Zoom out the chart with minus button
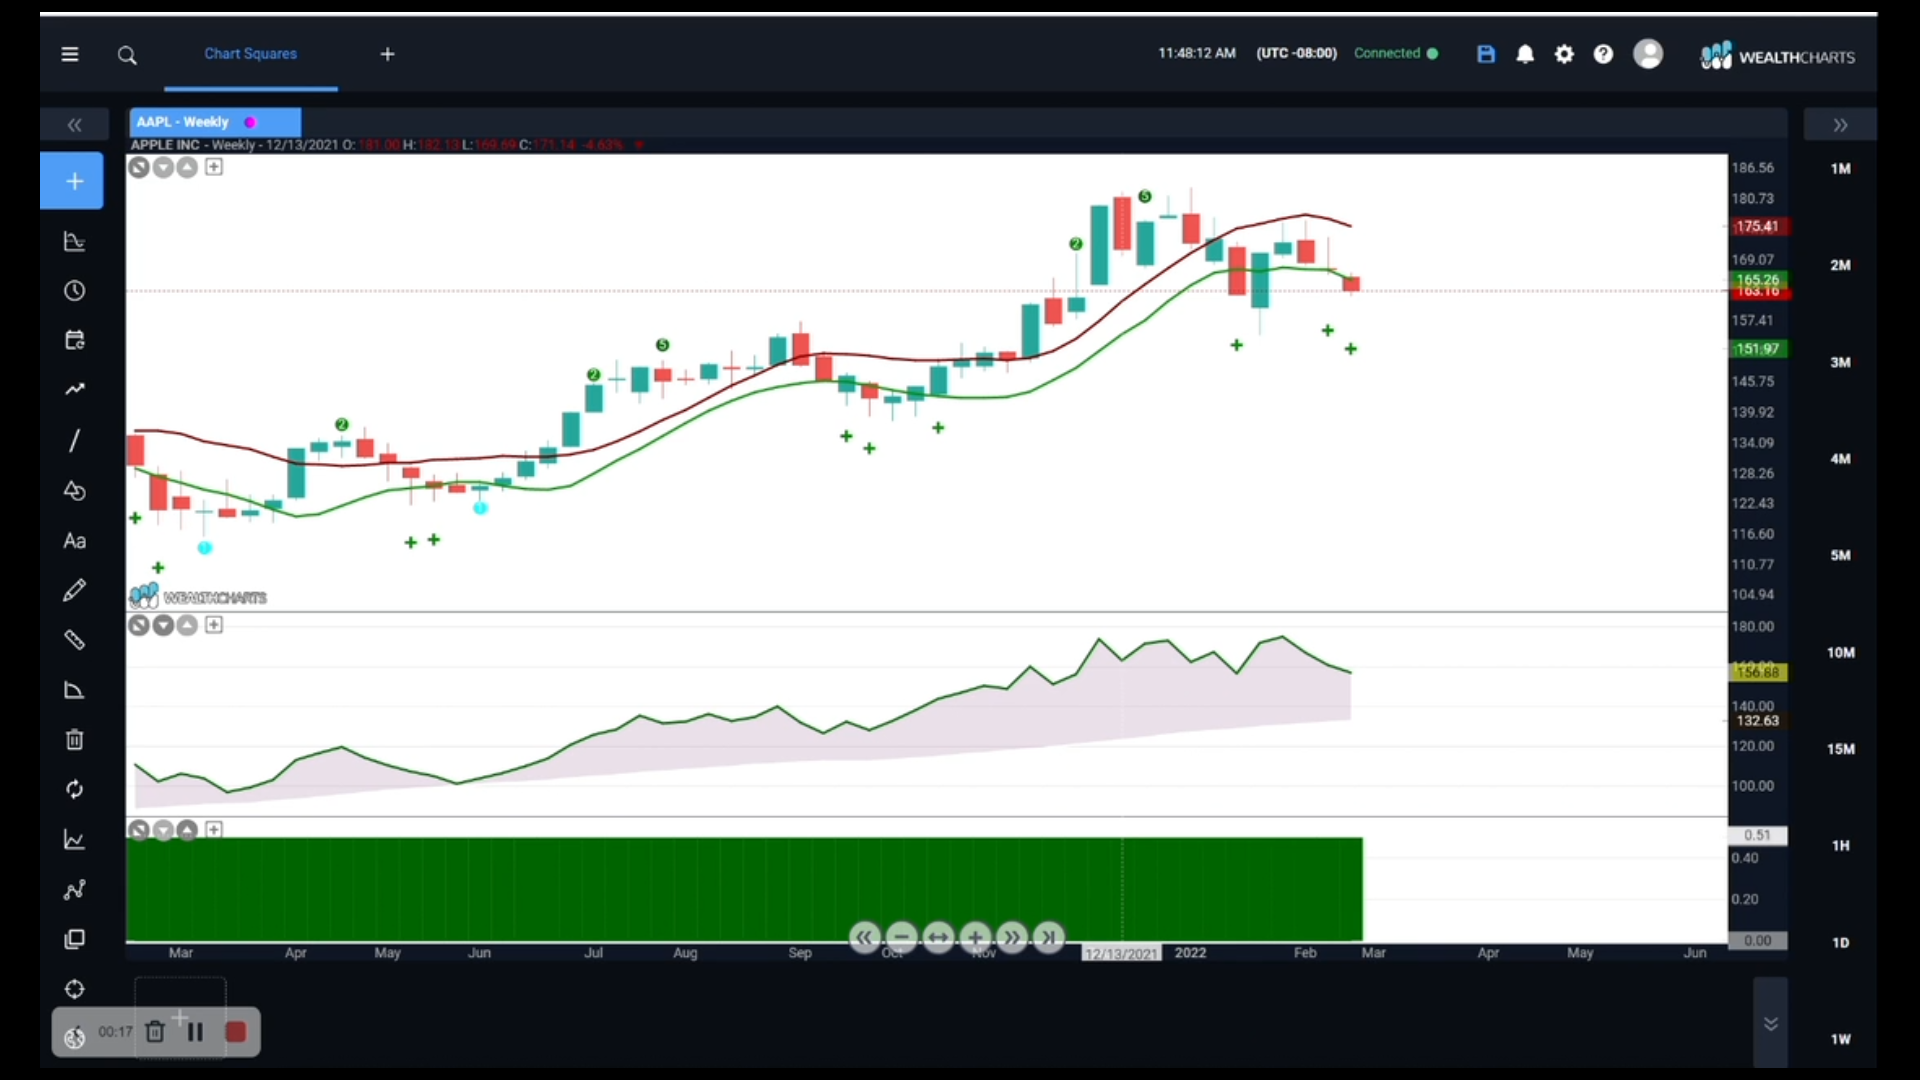The width and height of the screenshot is (1920, 1080). (902, 938)
